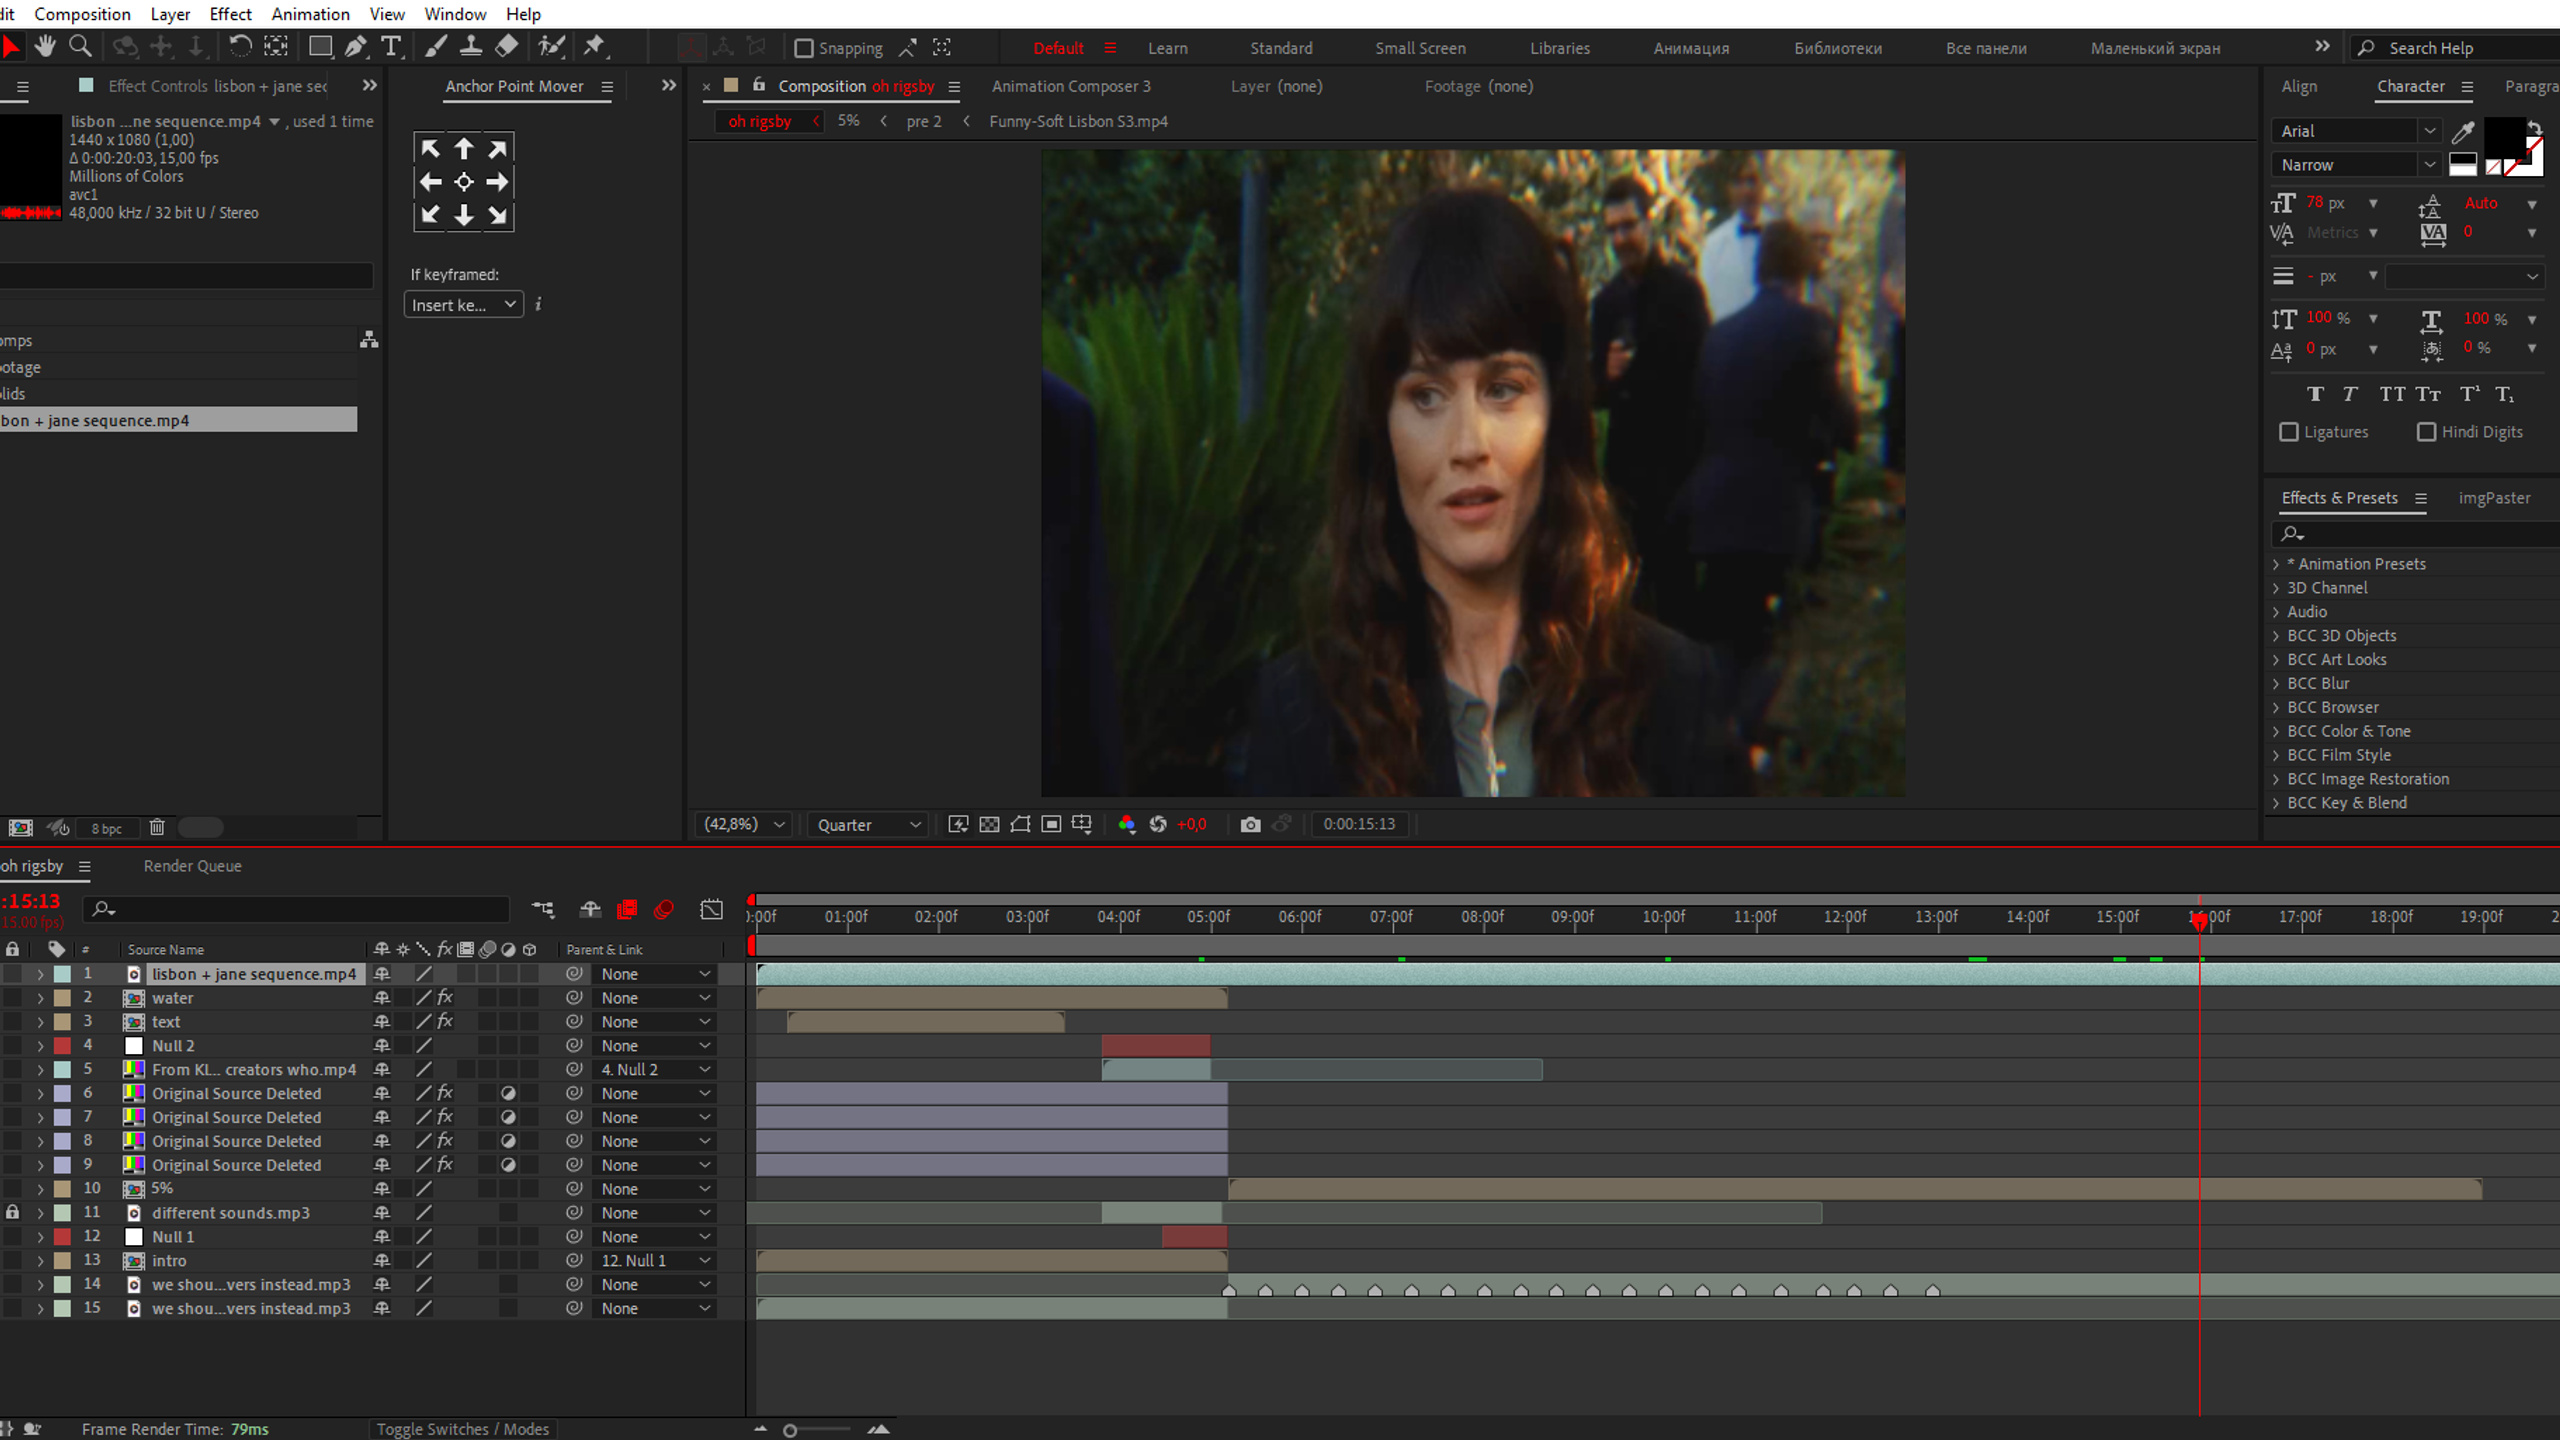This screenshot has height=1440, width=2560.
Task: Enable the Hindi Digits checkbox
Action: coord(2426,432)
